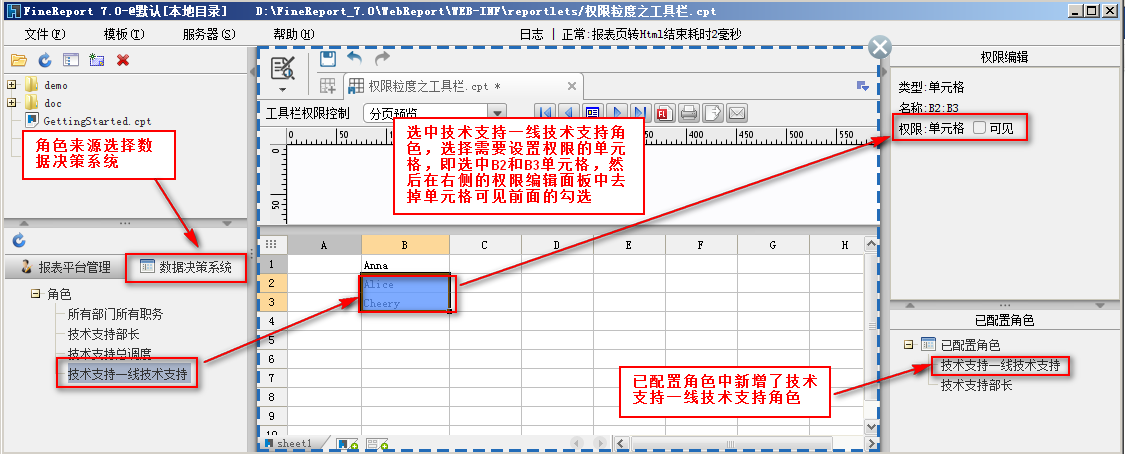Select the sheet1 tab
Viewport: 1125px width, 454px height.
tap(293, 444)
